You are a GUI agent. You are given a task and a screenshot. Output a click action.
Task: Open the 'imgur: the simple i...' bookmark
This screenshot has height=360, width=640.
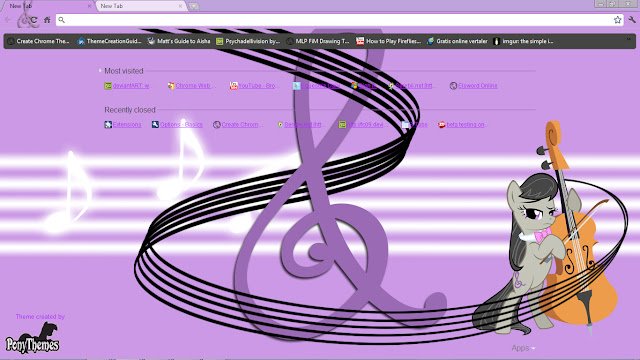[524, 41]
